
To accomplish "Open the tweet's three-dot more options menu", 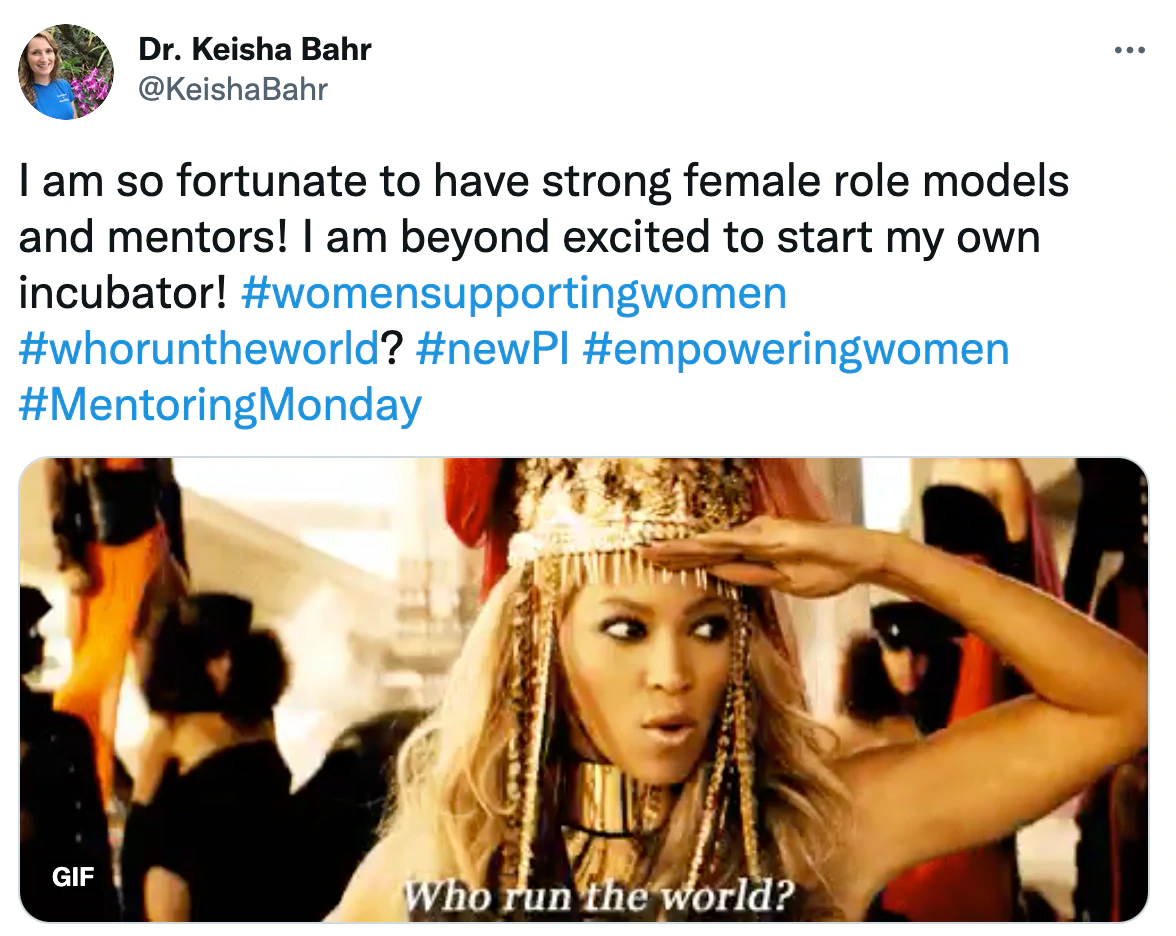I will point(1128,50).
